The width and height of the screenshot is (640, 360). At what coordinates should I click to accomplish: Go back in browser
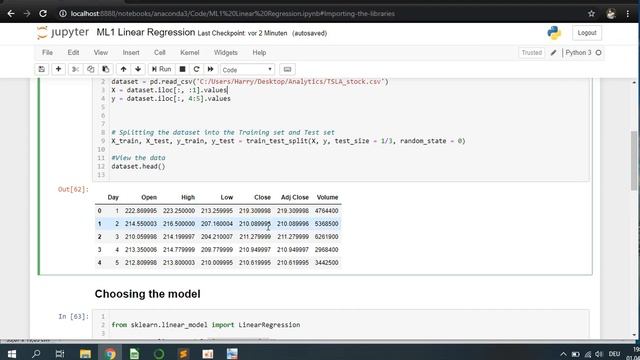tap(11, 13)
